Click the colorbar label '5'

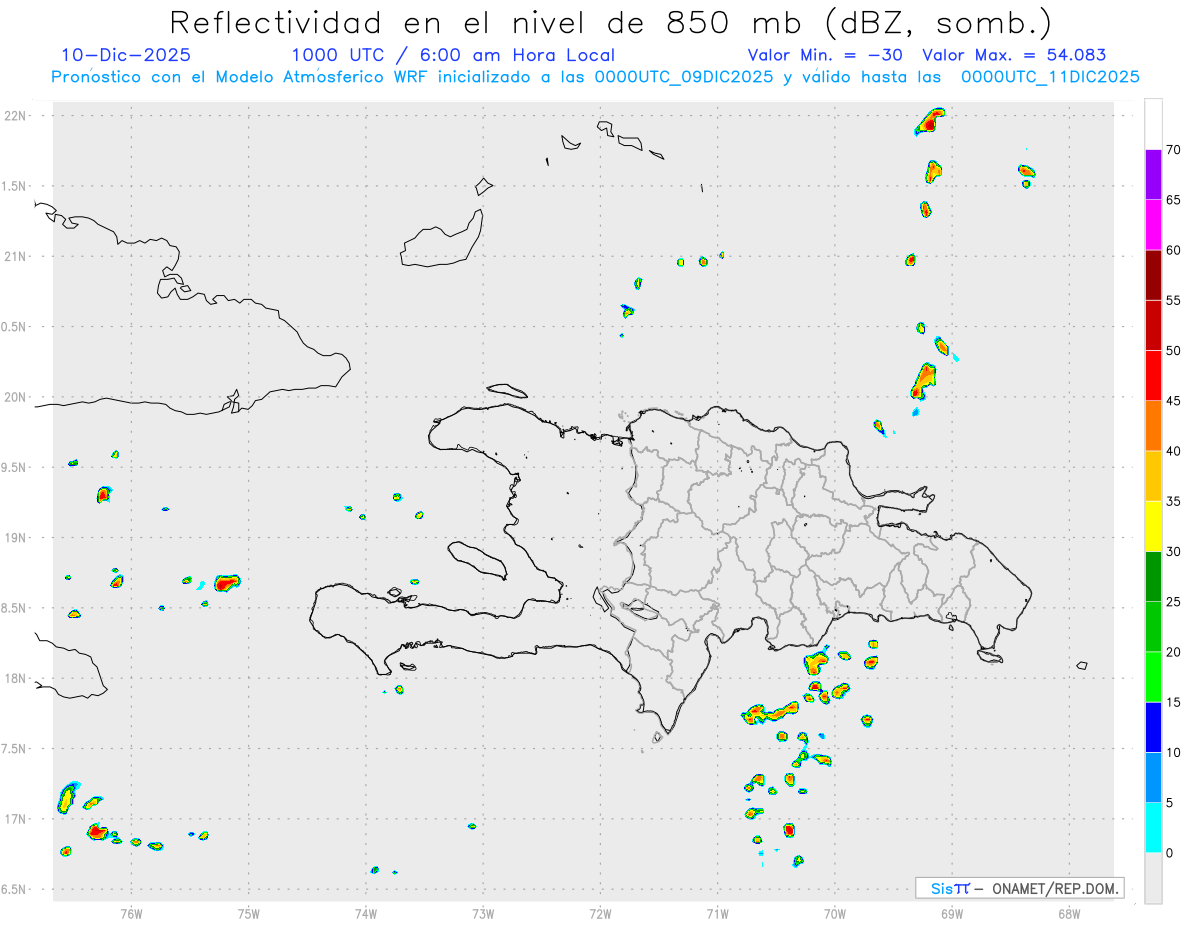[x=1169, y=803]
